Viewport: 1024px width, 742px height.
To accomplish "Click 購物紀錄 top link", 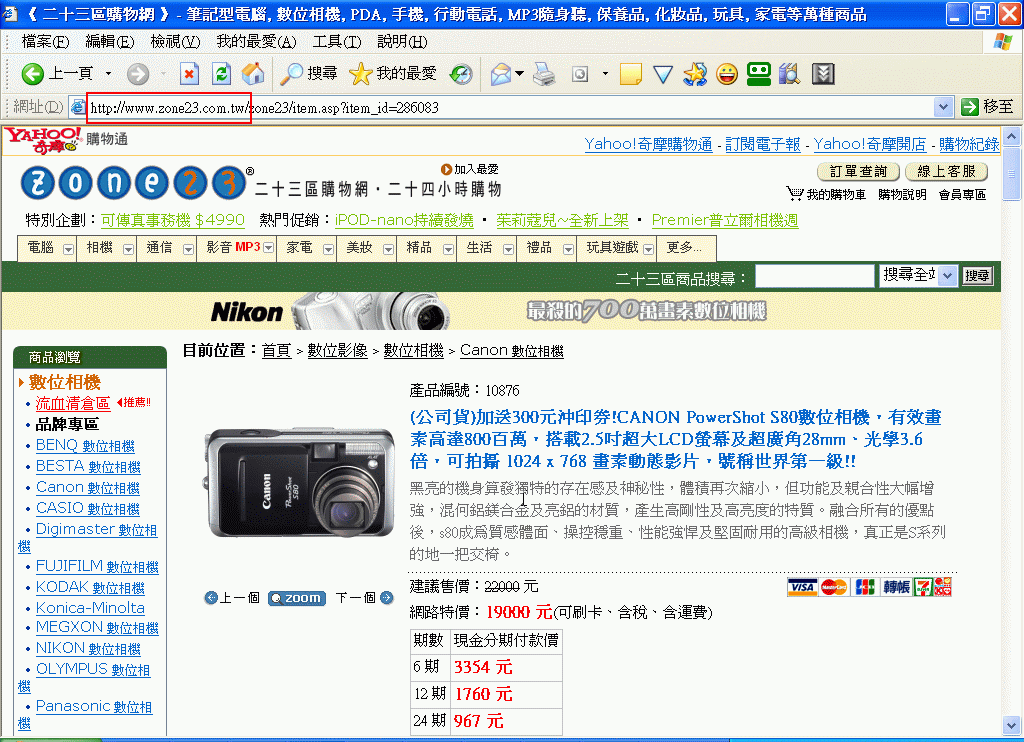I will click(x=968, y=144).
